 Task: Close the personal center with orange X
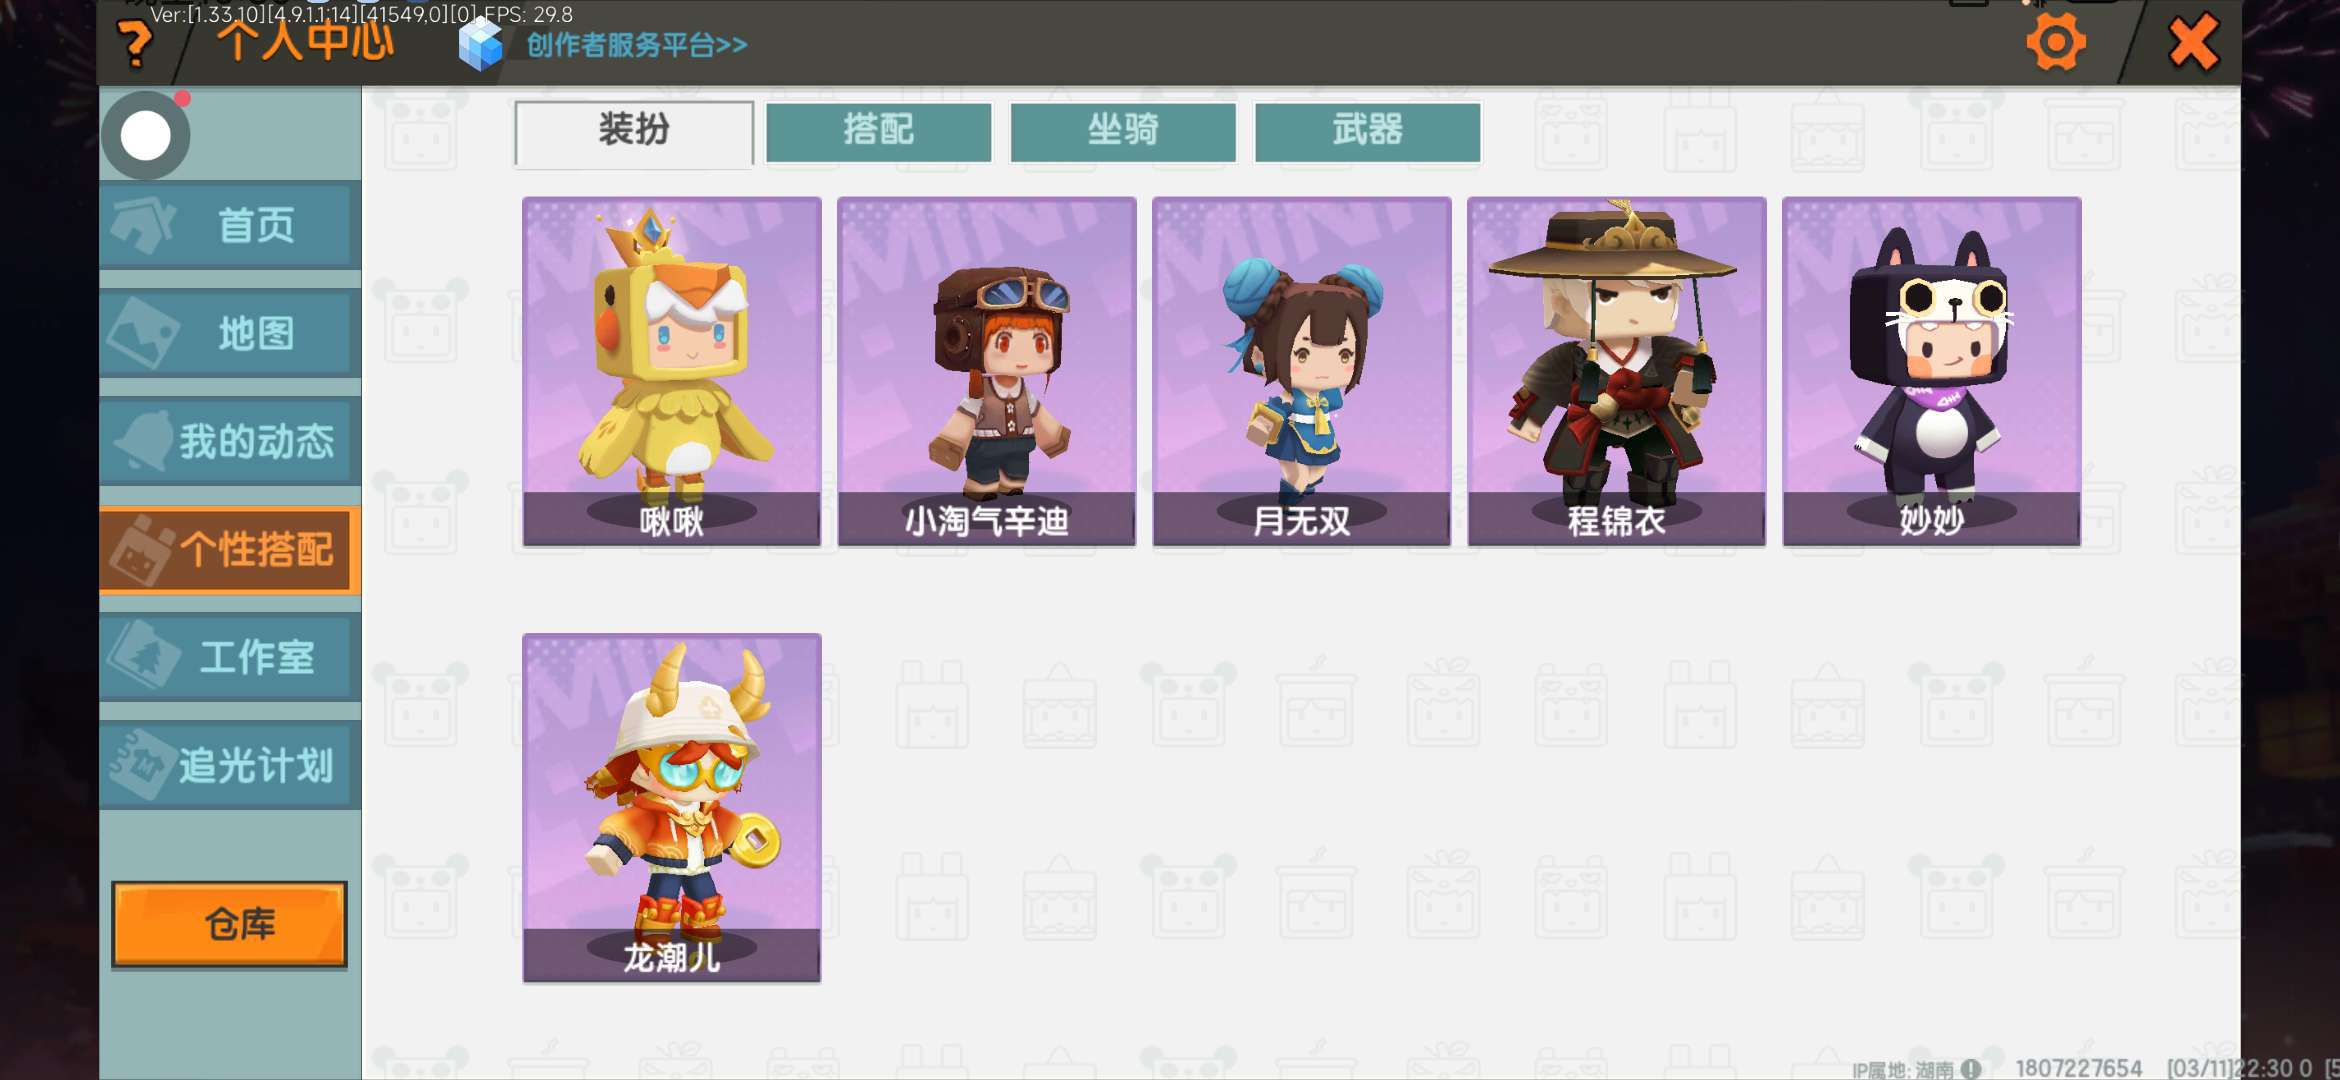pyautogui.click(x=2193, y=43)
